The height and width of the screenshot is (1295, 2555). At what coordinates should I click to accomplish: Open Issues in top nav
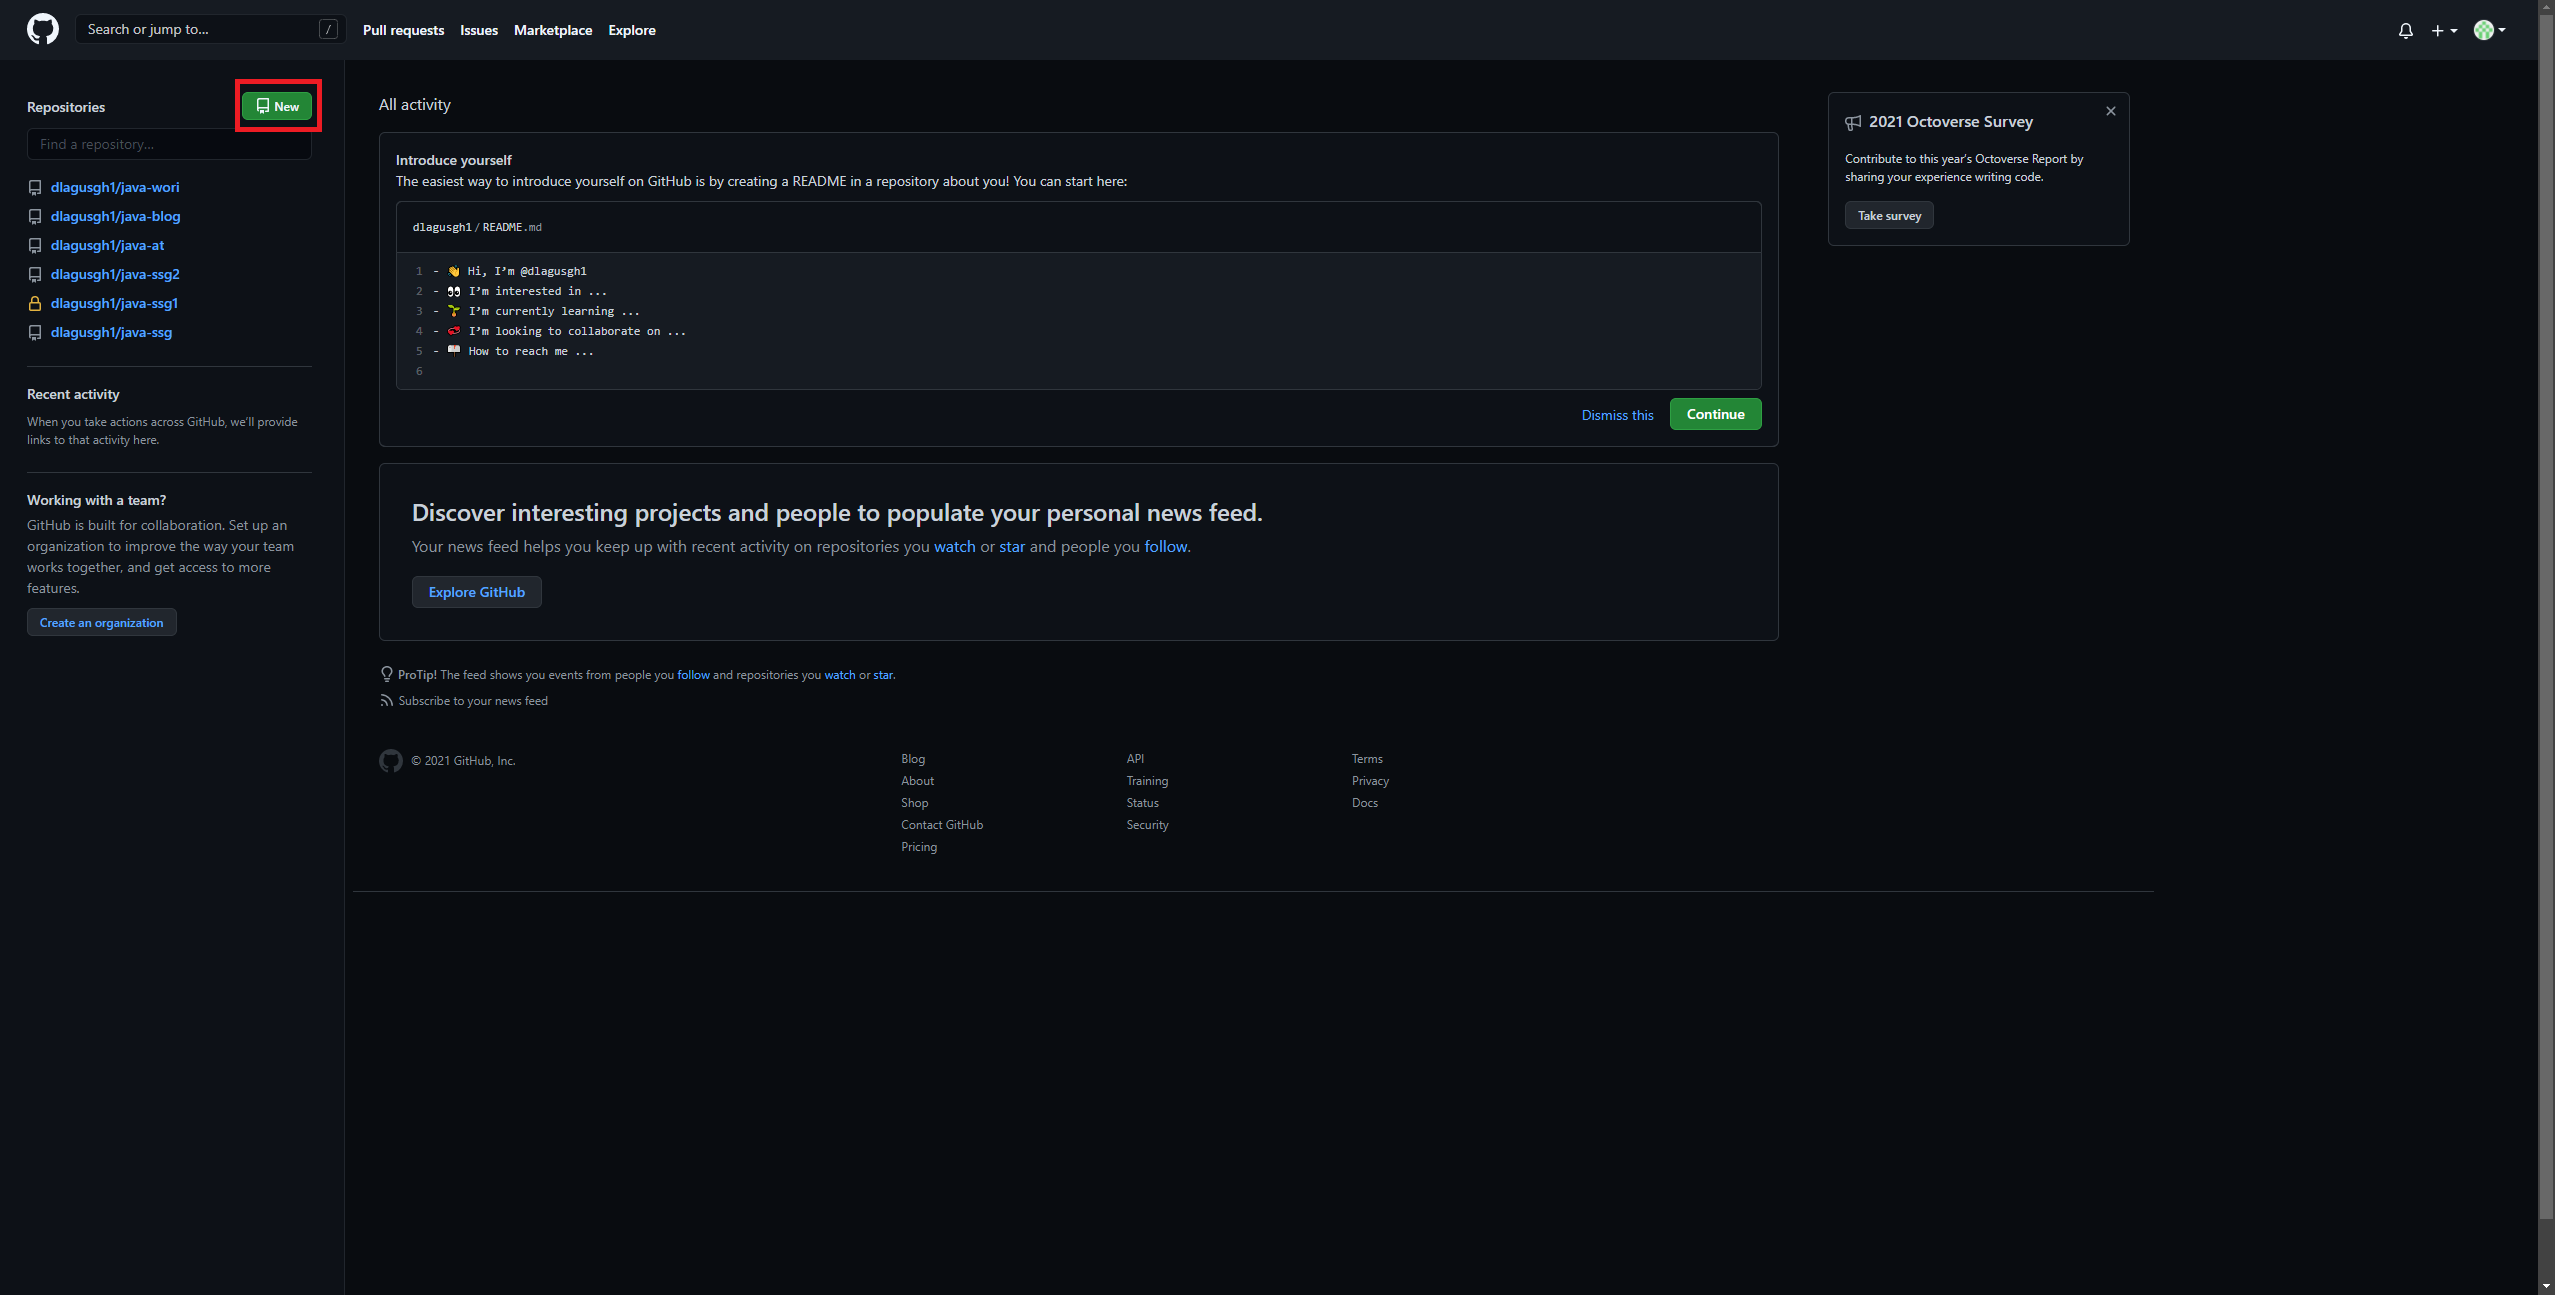(x=479, y=30)
